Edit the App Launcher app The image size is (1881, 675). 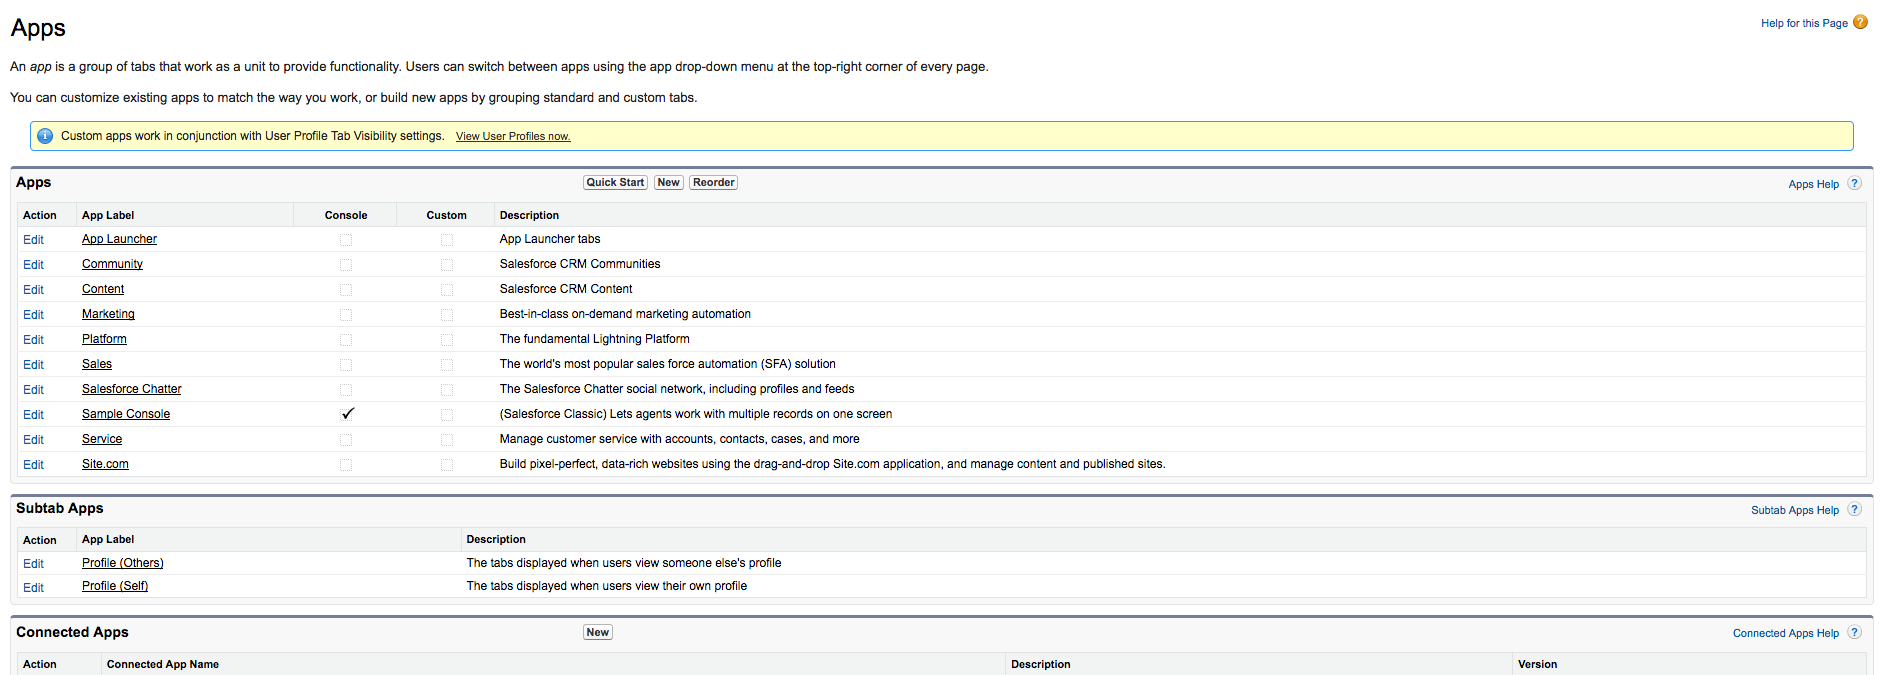pyautogui.click(x=33, y=240)
